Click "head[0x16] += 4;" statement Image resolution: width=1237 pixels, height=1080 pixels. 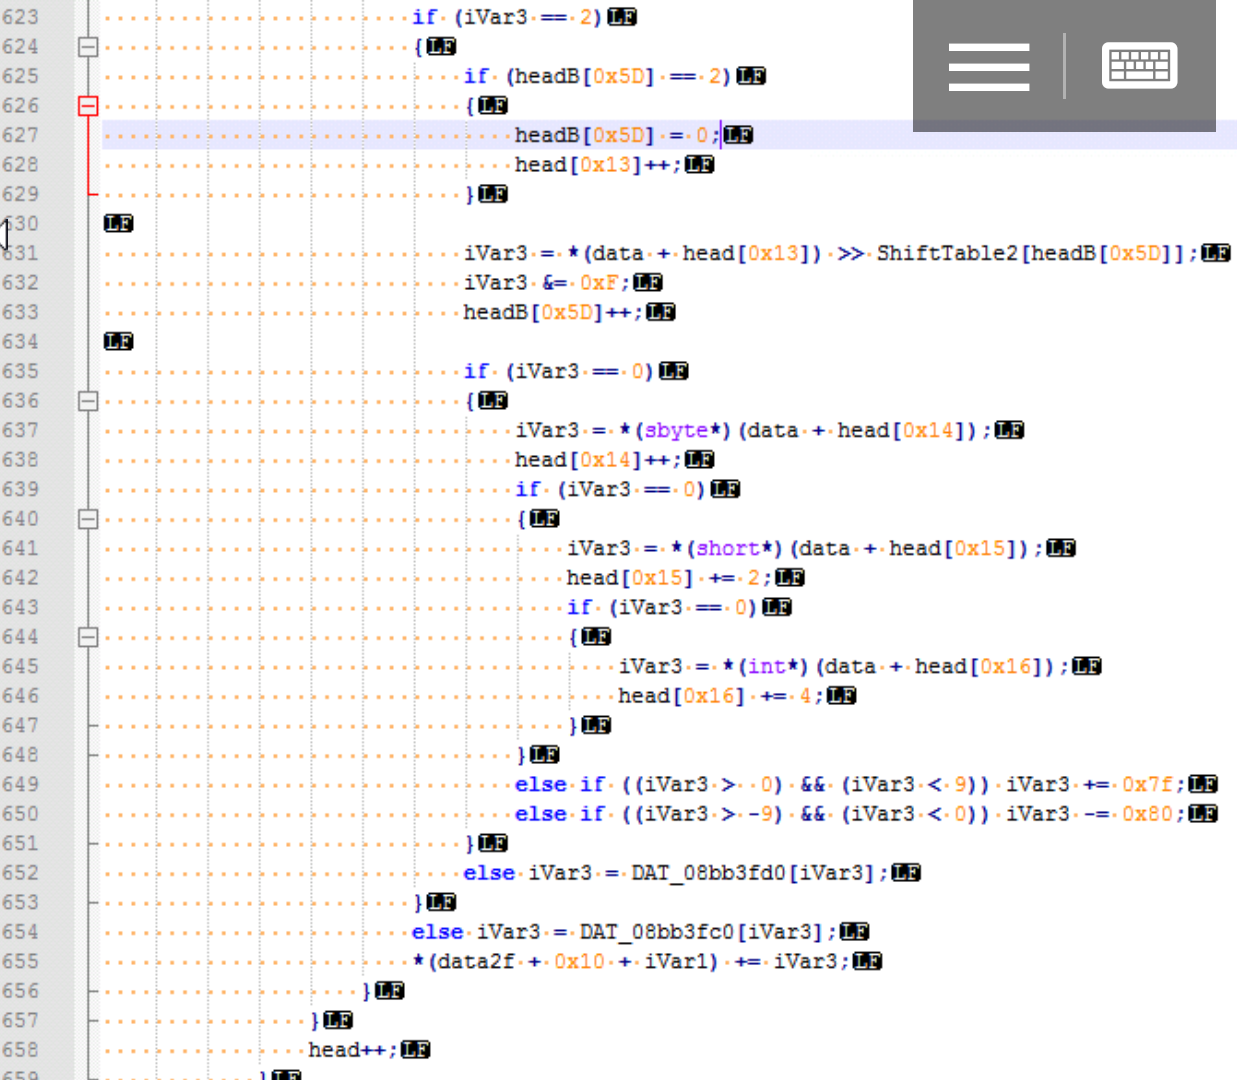click(x=720, y=696)
